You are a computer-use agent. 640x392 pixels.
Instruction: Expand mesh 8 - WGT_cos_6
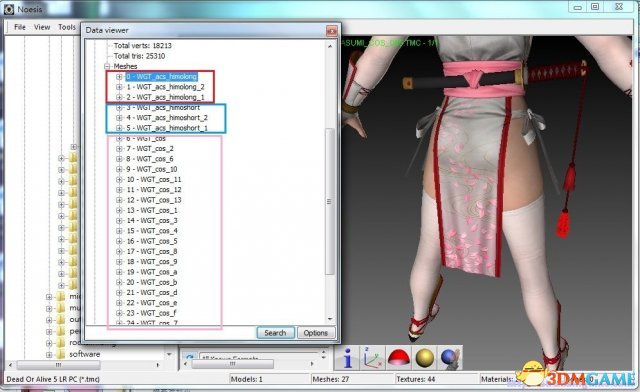[119, 159]
